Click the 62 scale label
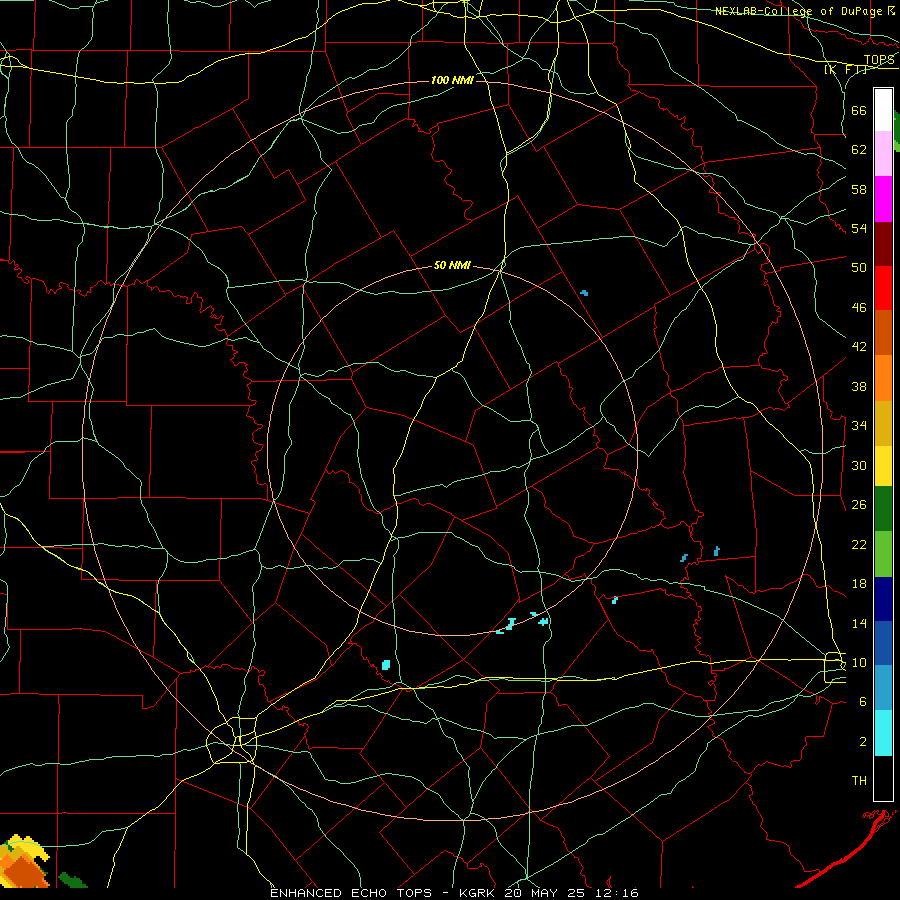900x900 pixels. tap(859, 150)
